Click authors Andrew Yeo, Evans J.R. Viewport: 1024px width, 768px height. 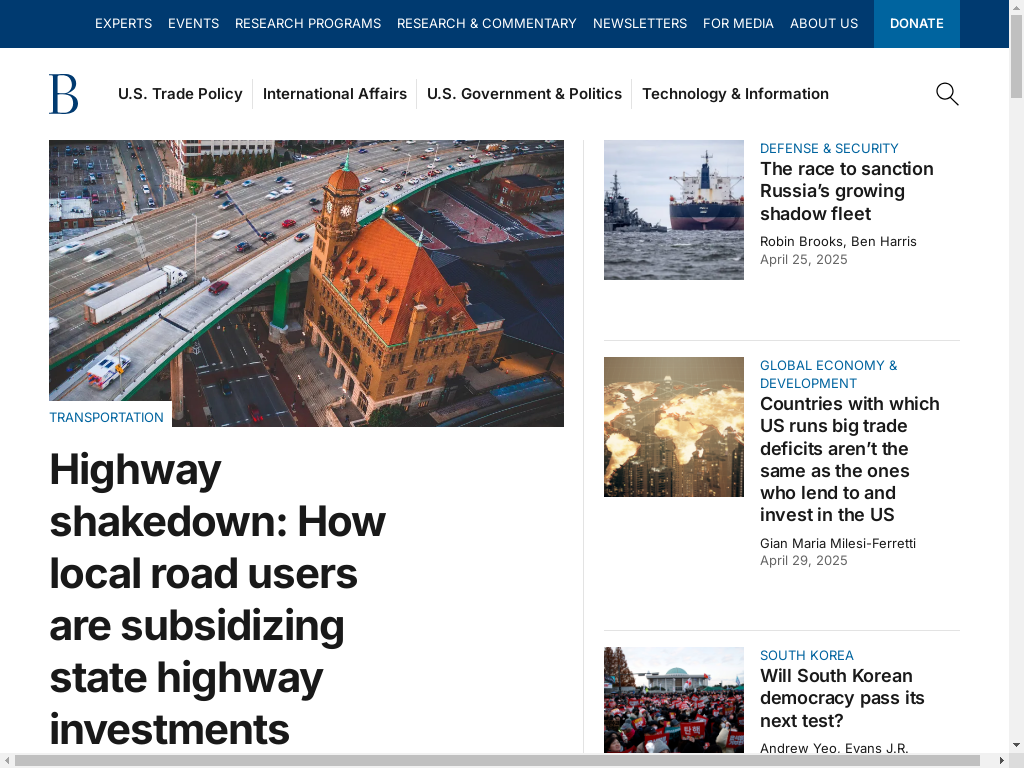click(834, 748)
